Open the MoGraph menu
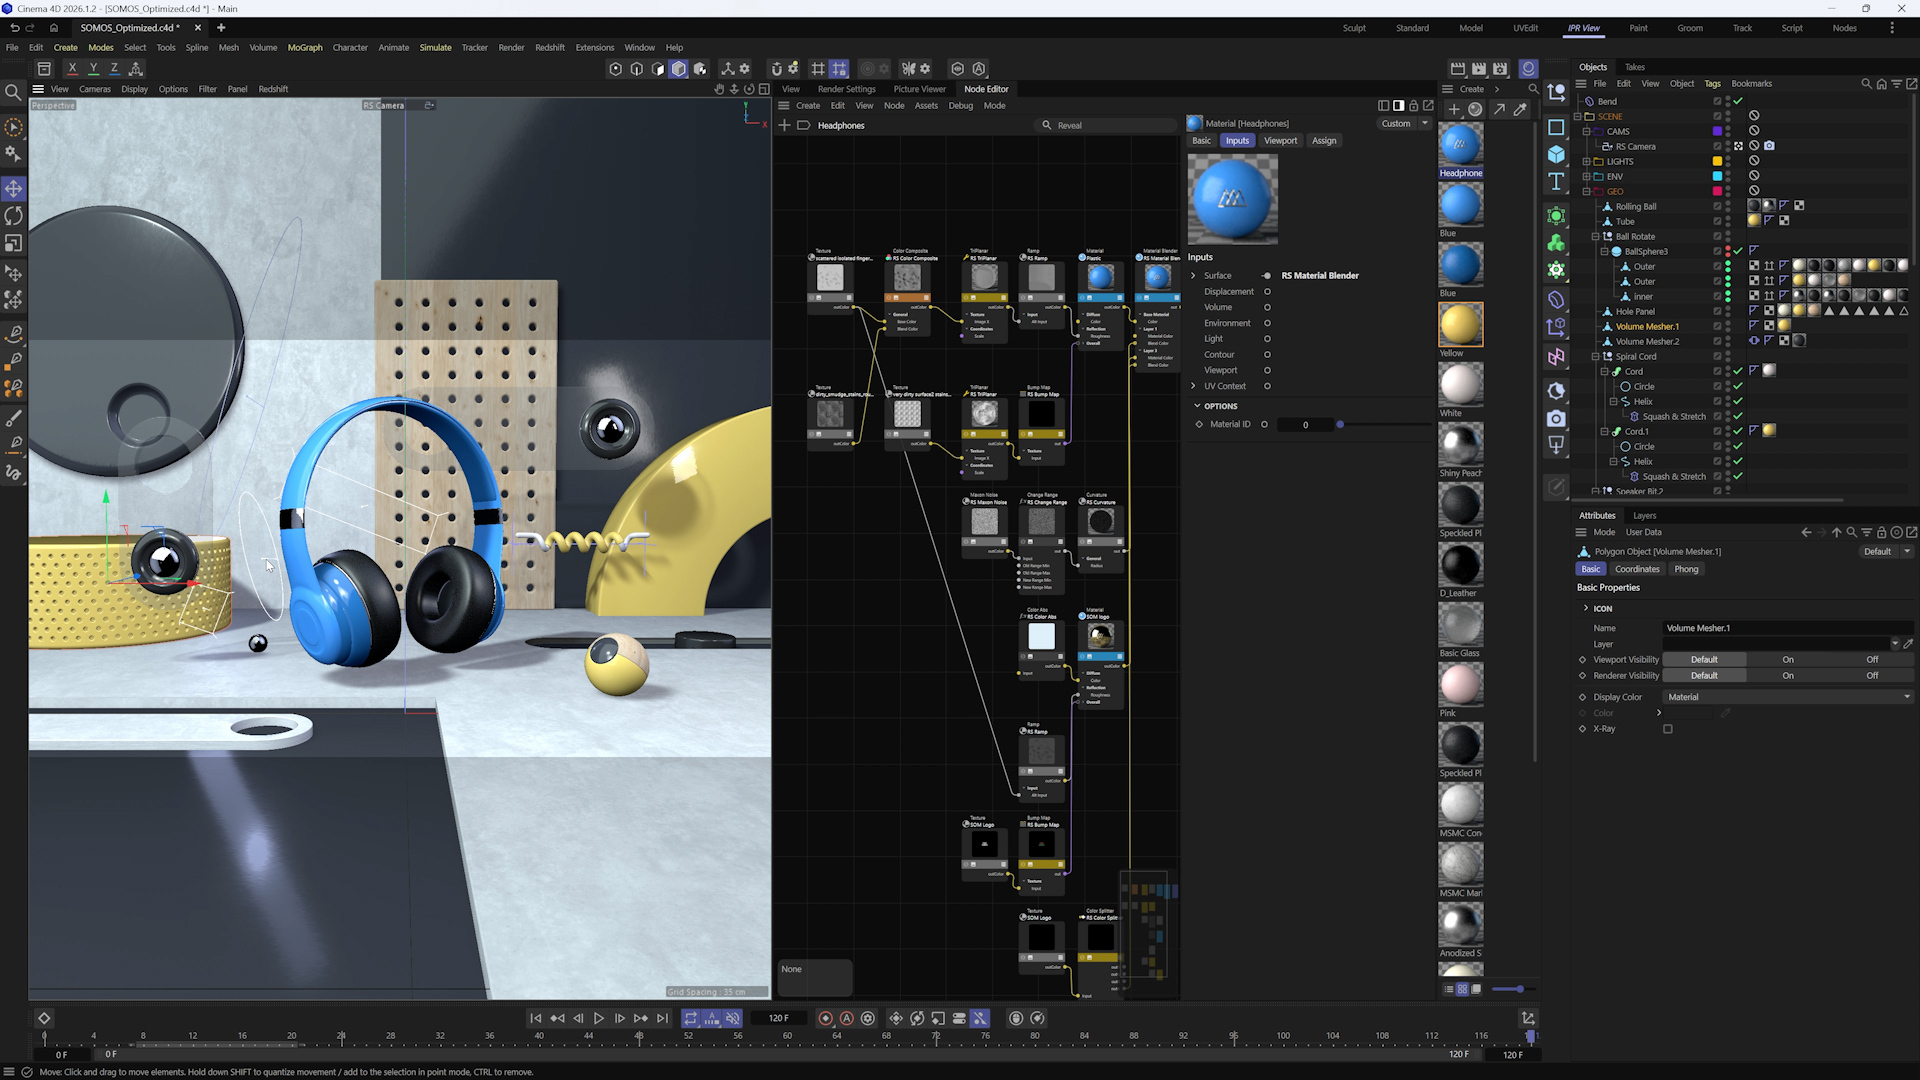Screen dimensions: 1920x1080 305,47
